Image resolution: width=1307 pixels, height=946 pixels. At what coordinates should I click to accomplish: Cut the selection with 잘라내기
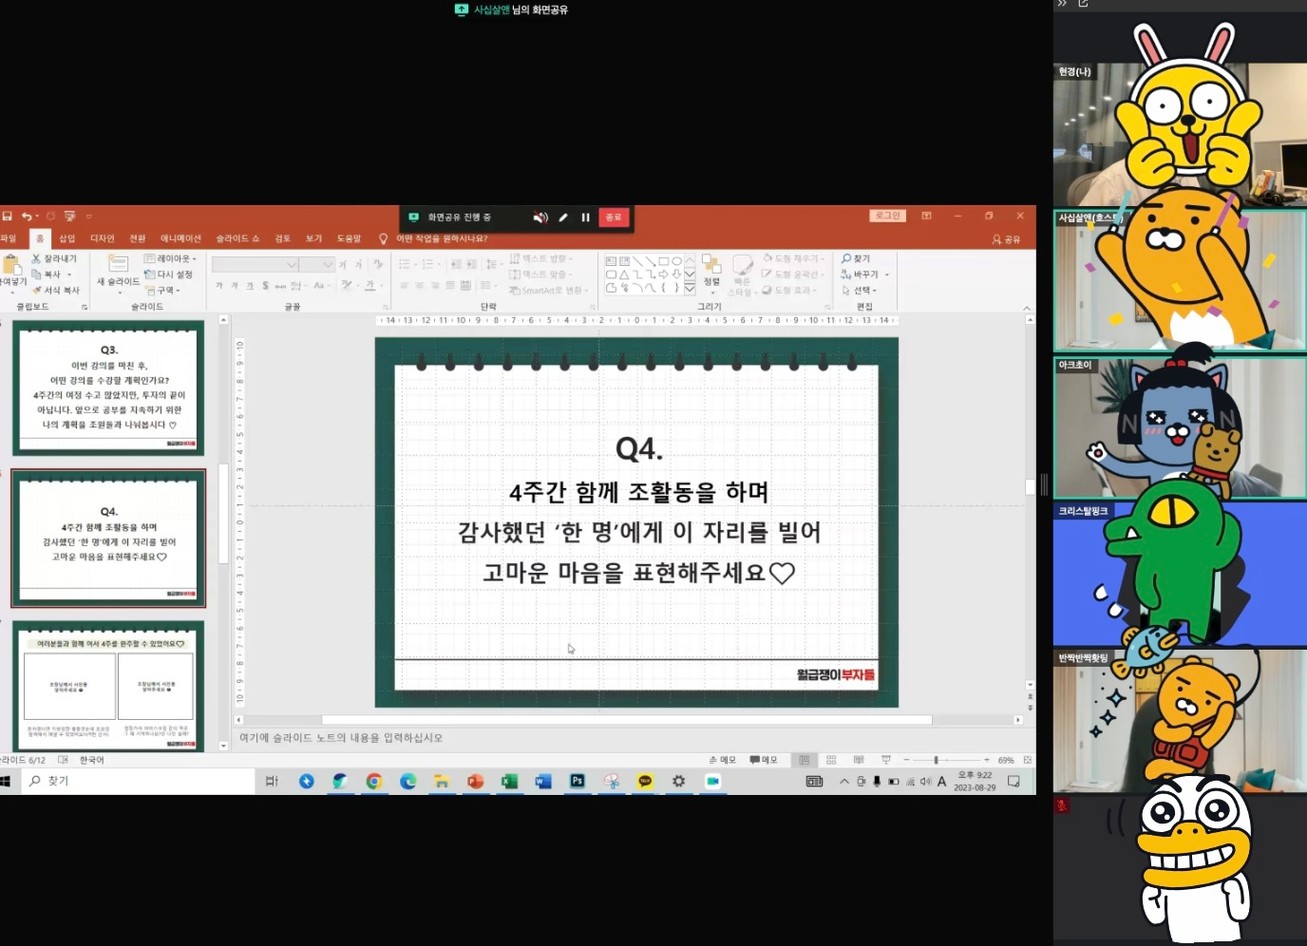pos(54,259)
